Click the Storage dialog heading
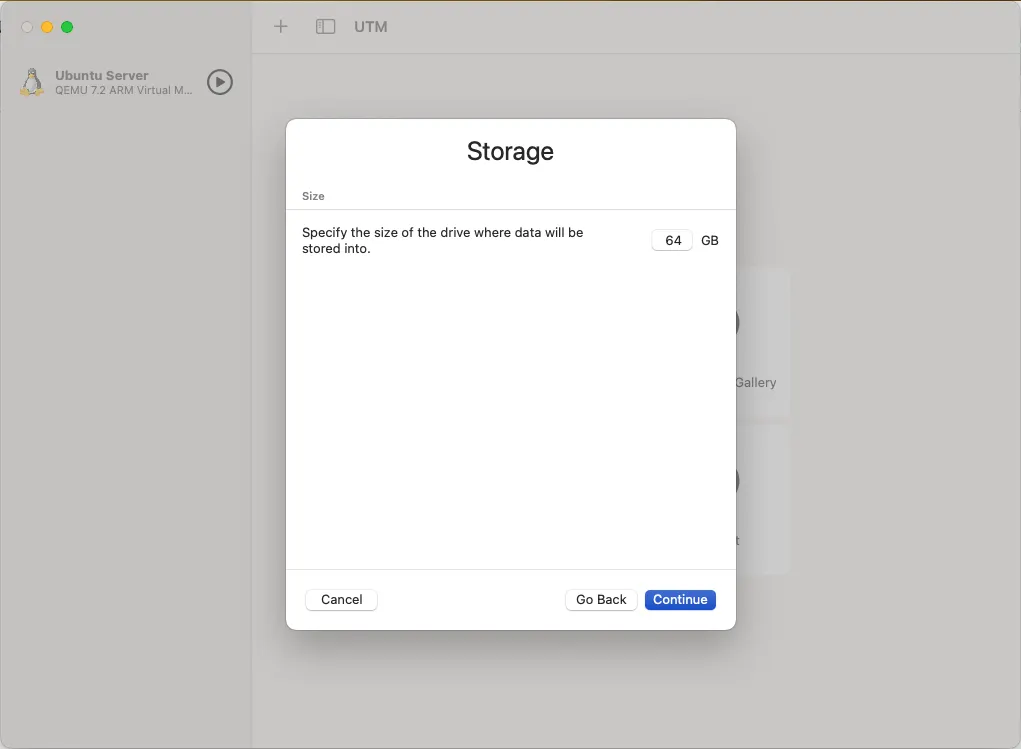Image resolution: width=1021 pixels, height=749 pixels. coord(510,151)
